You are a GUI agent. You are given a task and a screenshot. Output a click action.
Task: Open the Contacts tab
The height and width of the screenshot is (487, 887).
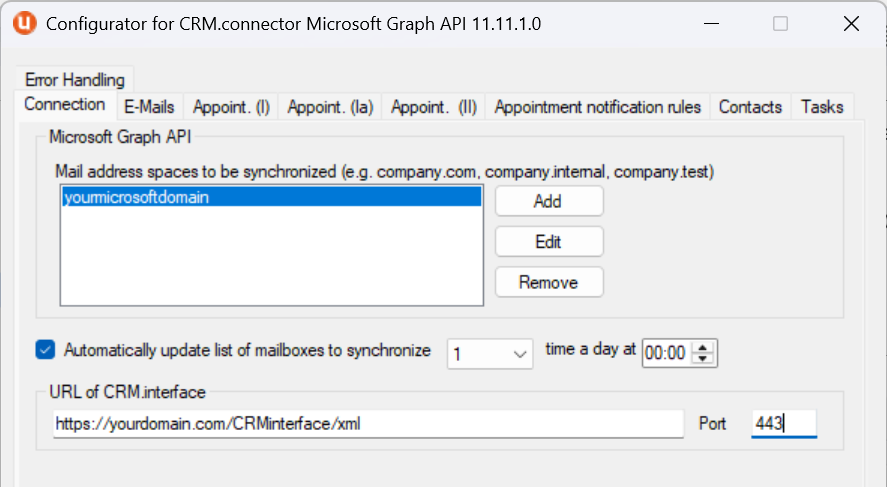750,107
